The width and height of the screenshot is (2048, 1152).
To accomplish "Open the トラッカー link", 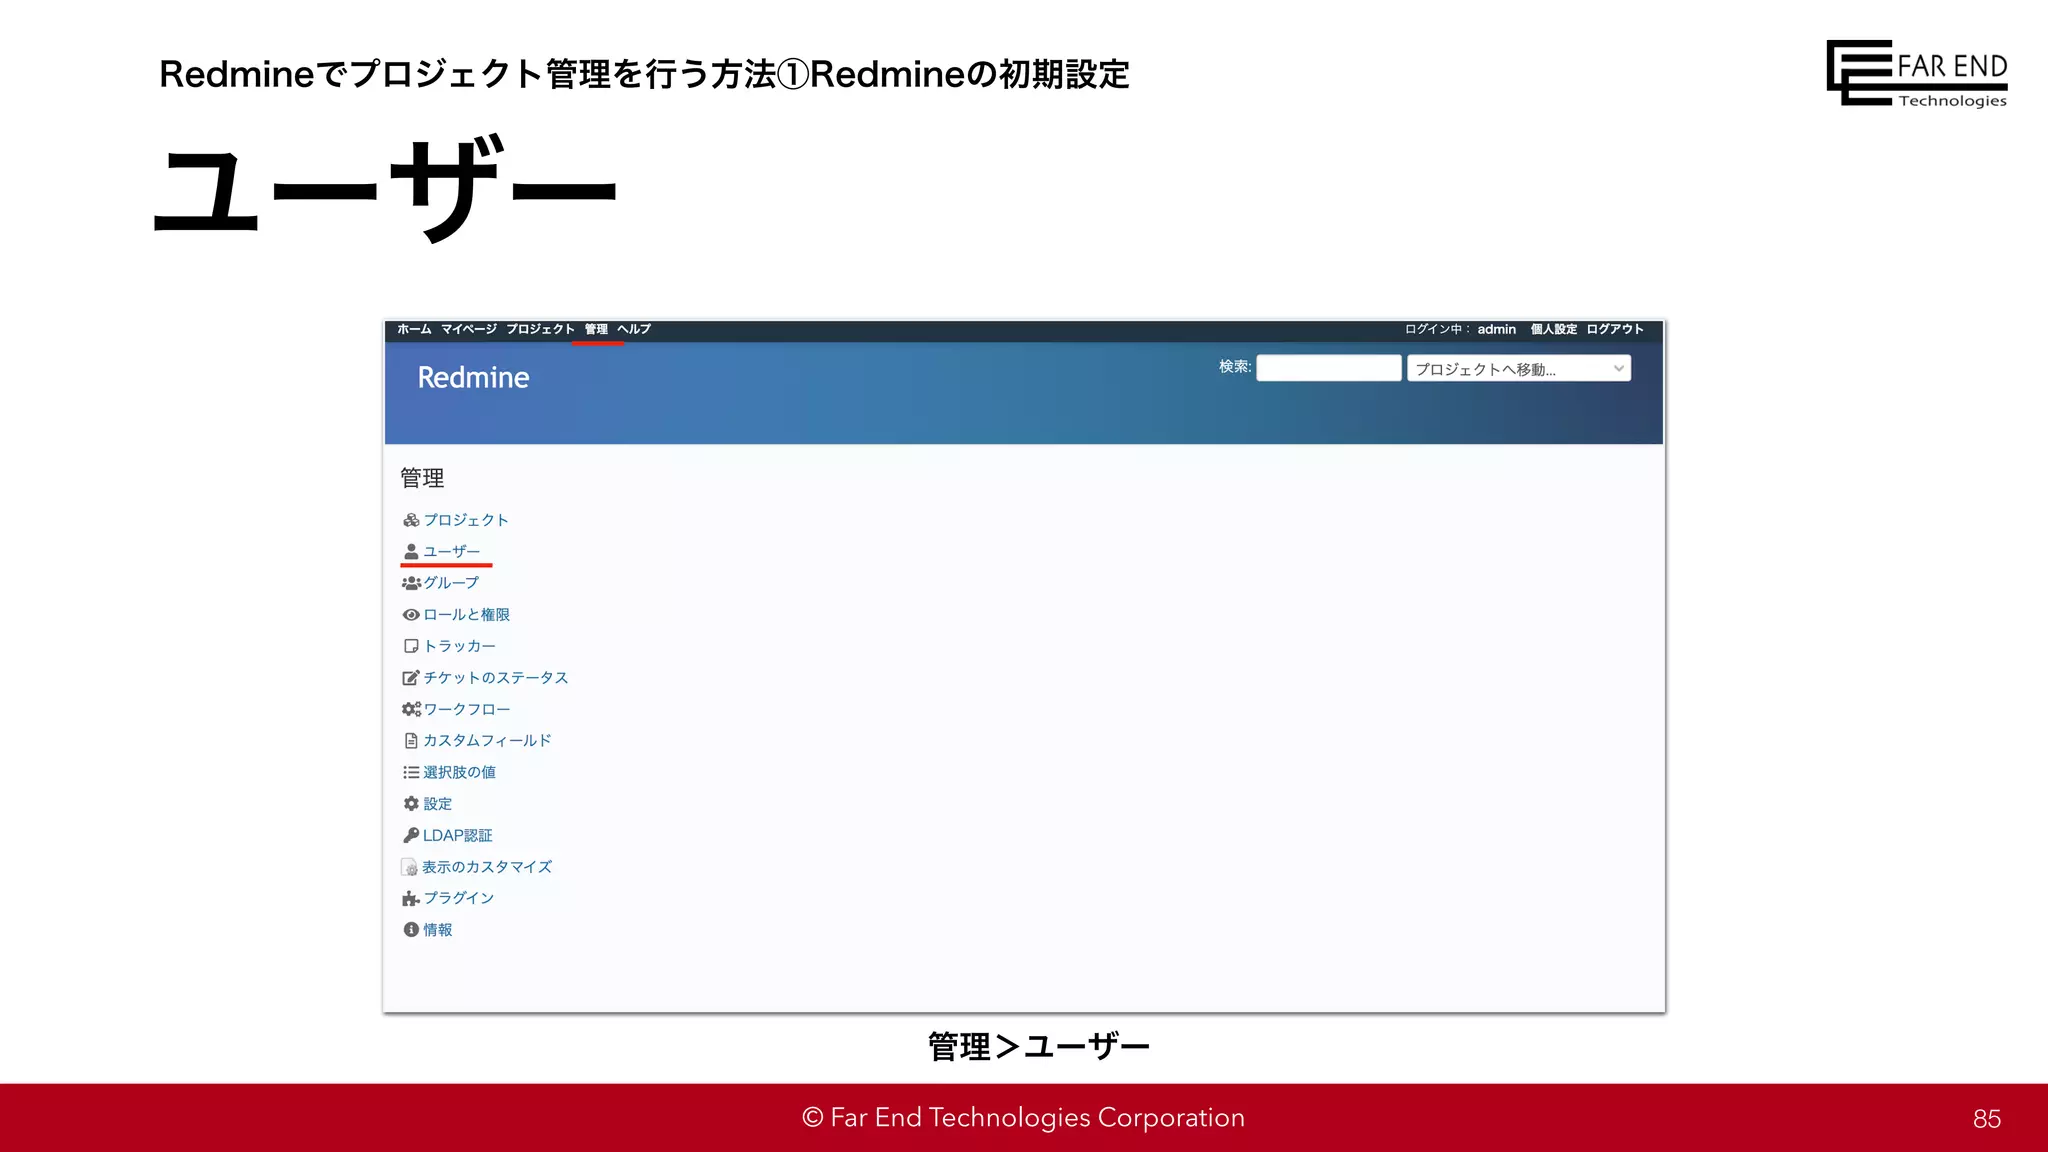I will coord(460,646).
